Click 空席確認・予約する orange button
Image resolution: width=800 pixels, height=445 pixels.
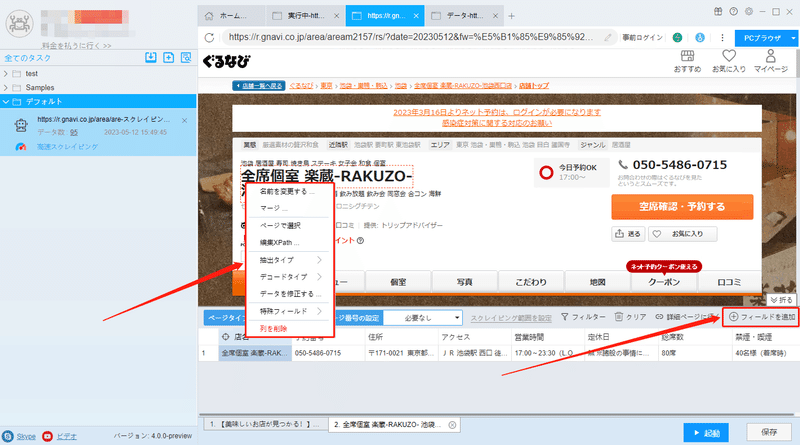682,207
